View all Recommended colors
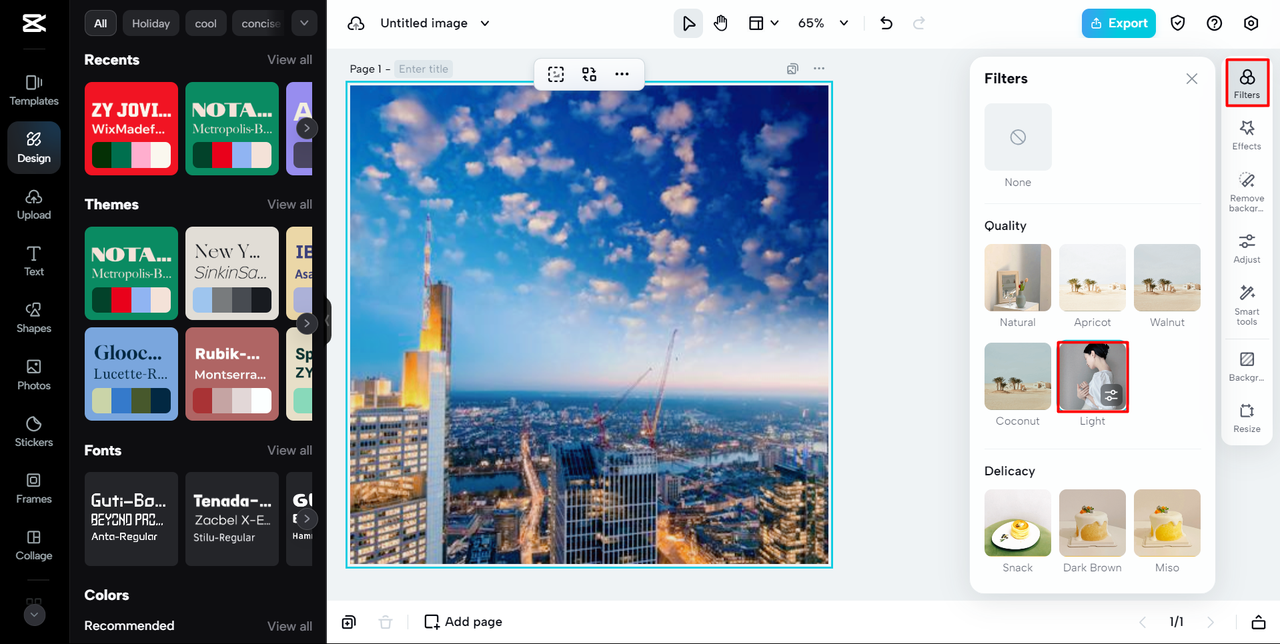The image size is (1280, 644). [290, 626]
